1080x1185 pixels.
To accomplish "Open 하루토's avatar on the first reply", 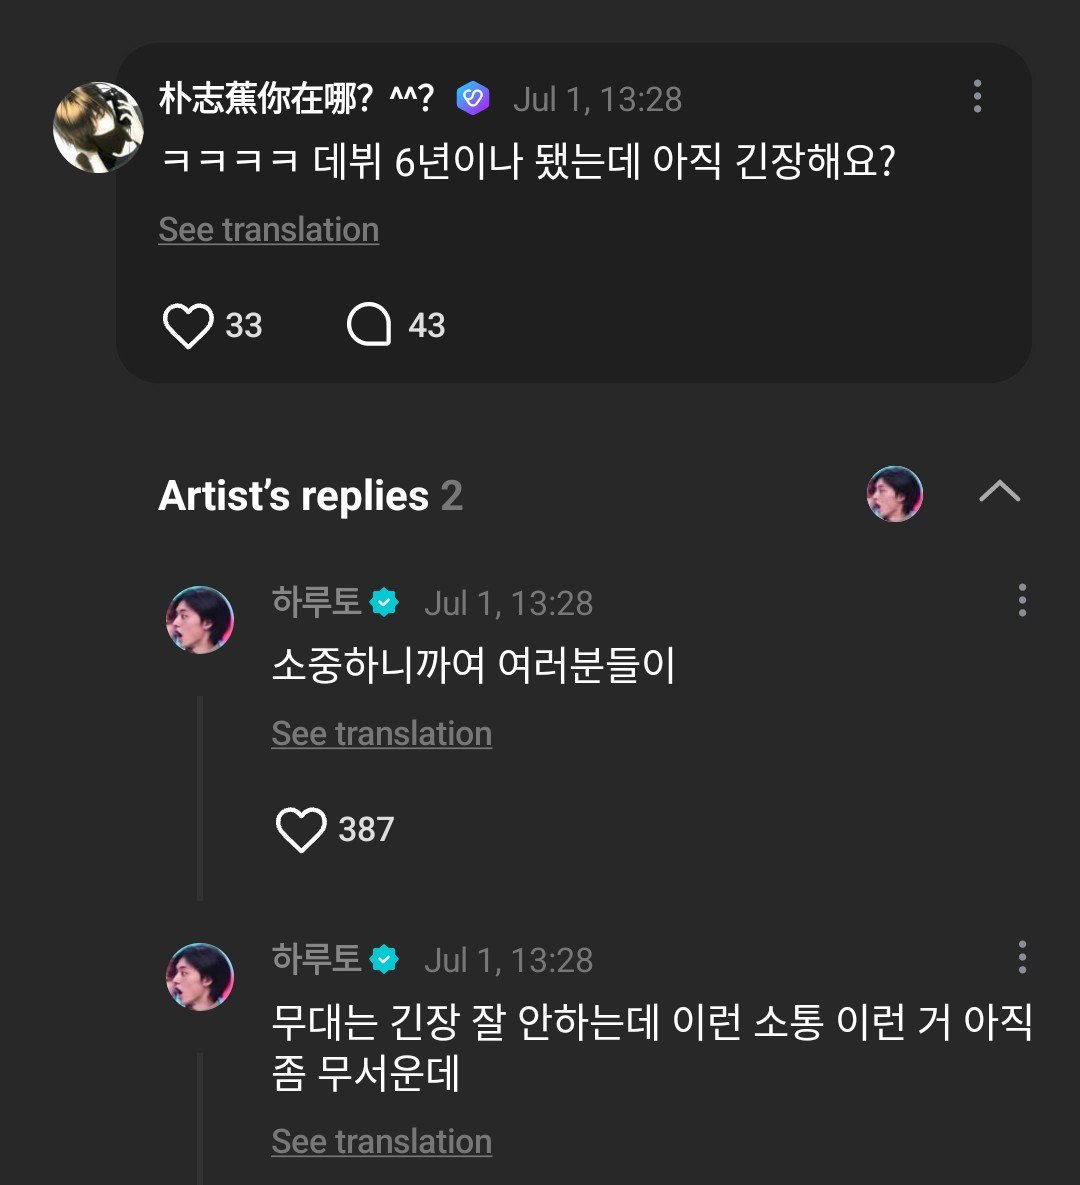I will point(200,620).
